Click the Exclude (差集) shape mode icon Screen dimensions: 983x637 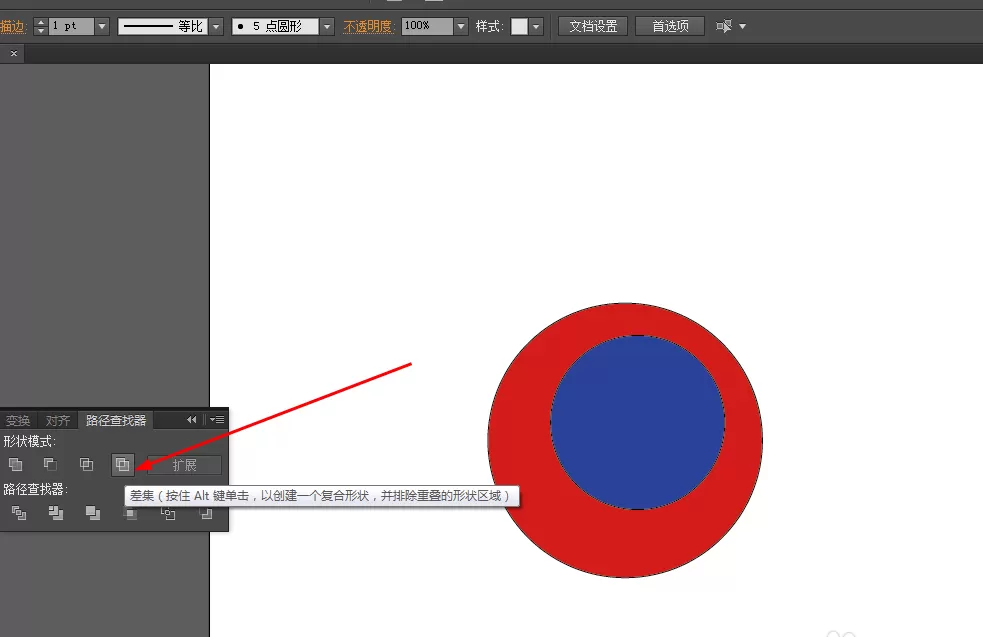[122, 465]
